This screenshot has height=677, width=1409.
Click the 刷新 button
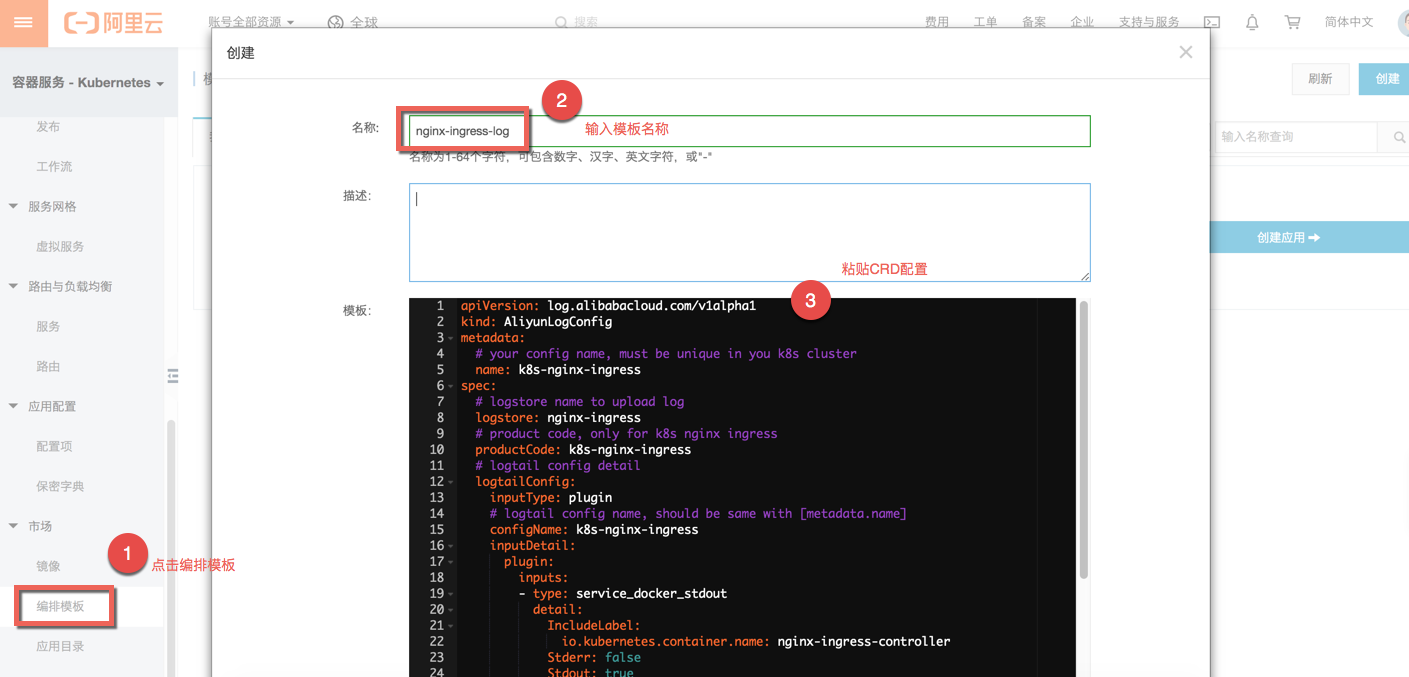coord(1320,78)
